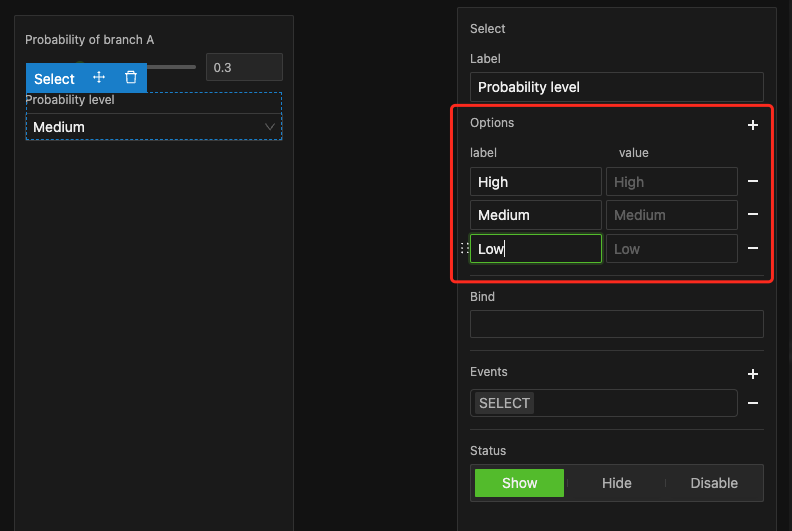792x531 pixels.
Task: Add a new event with the Events plus icon
Action: click(x=753, y=374)
